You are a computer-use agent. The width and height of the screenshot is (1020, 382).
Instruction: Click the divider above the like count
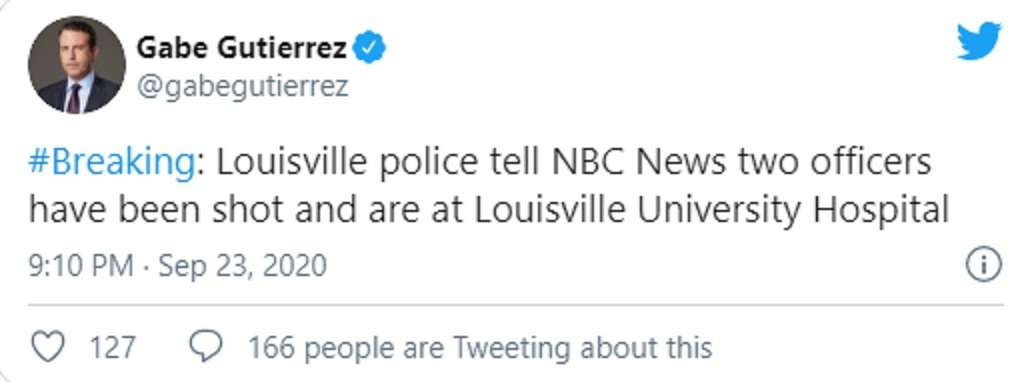pos(515,305)
